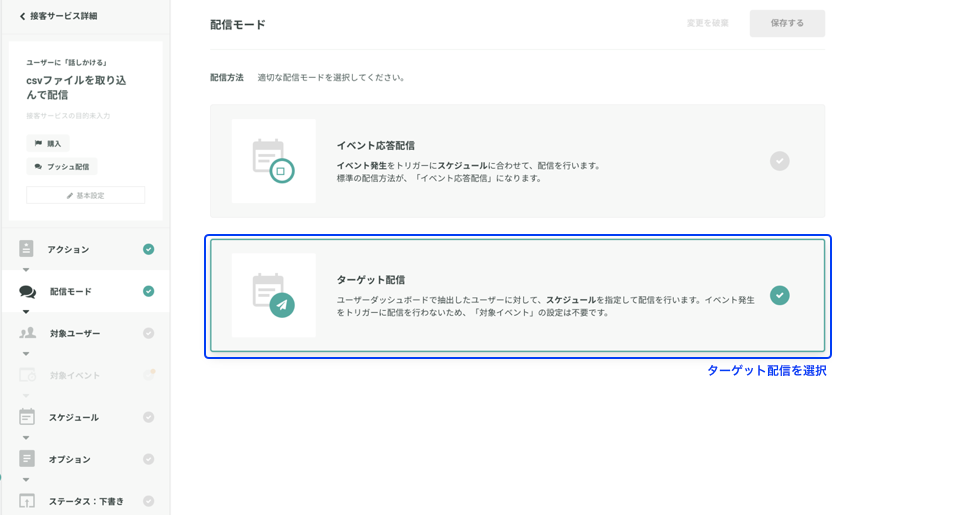Click the イベント応答配信 calendar icon

[274, 161]
